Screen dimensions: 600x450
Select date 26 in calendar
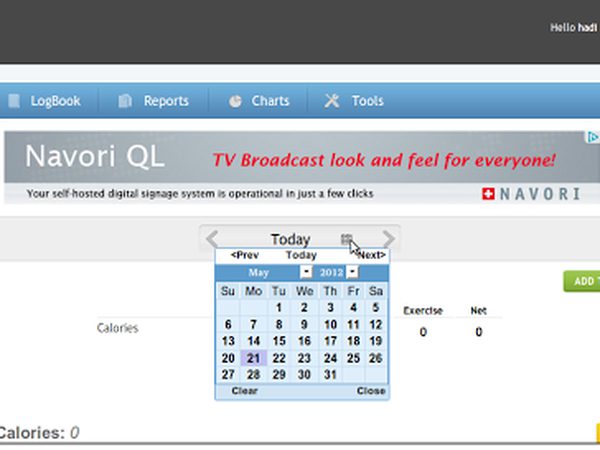[x=376, y=358]
